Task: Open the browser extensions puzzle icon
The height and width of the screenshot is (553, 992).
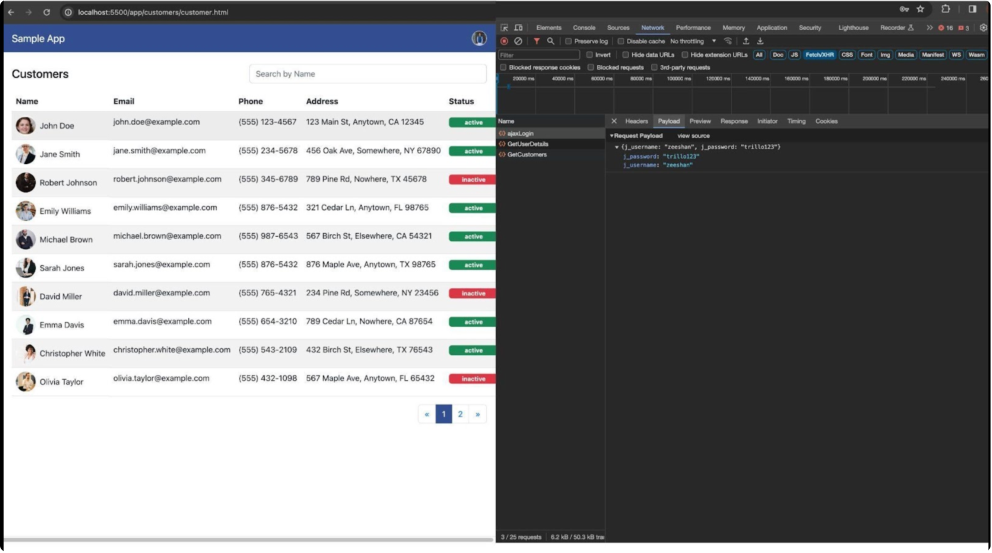Action: click(x=946, y=9)
